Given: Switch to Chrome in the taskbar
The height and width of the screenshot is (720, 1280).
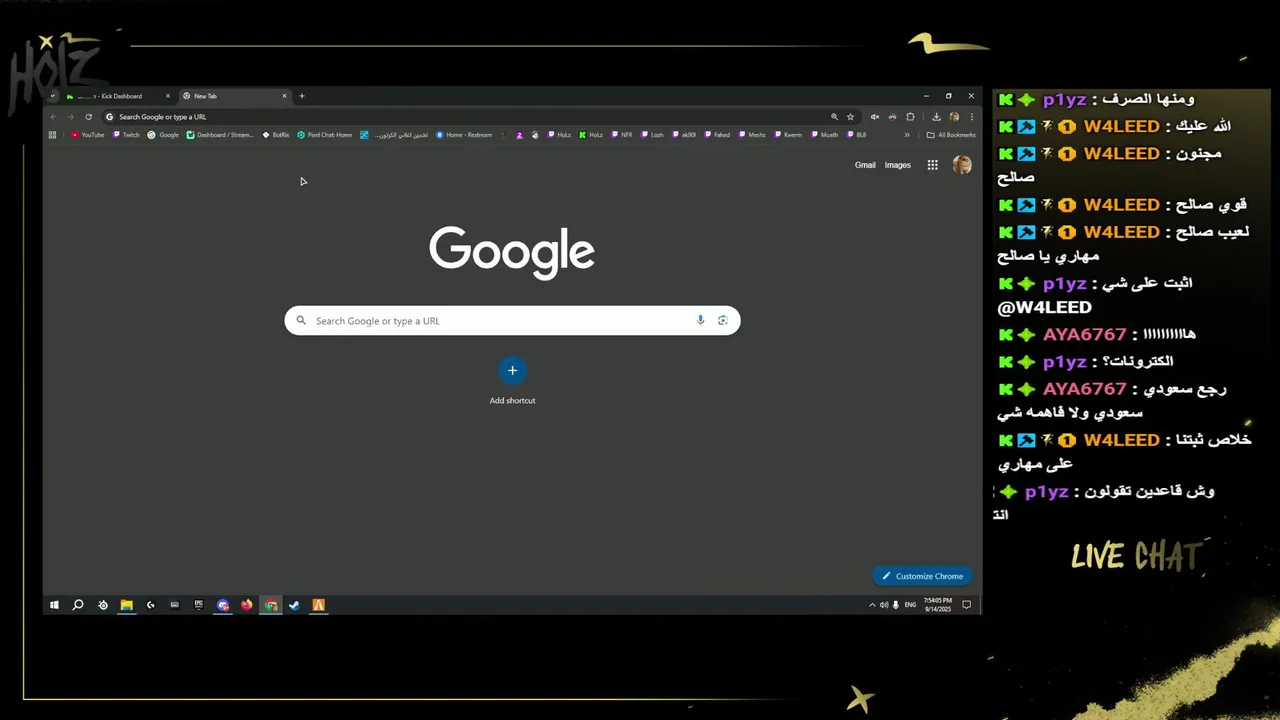Looking at the screenshot, I should click(x=271, y=605).
